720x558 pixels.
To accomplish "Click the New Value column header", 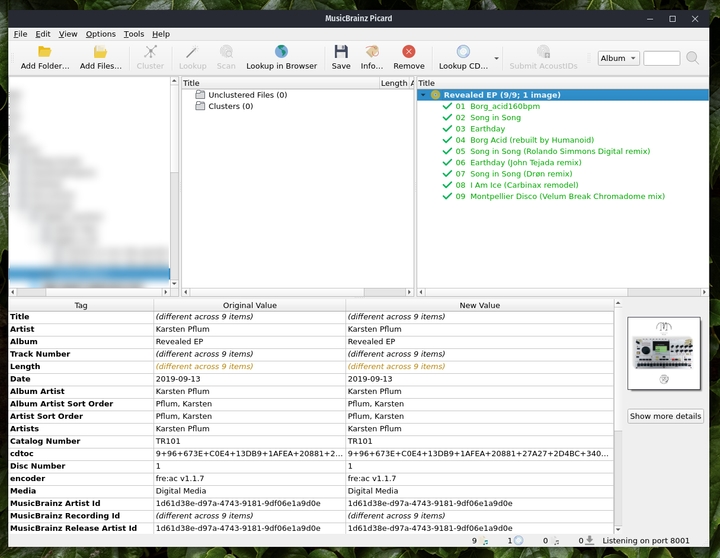I will tap(480, 305).
